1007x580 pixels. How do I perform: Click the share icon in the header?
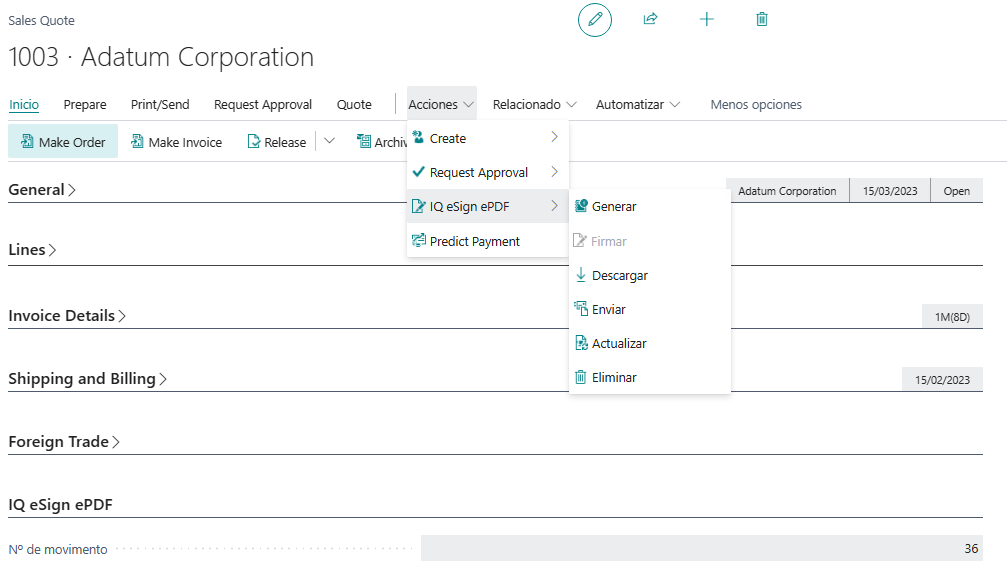(651, 19)
